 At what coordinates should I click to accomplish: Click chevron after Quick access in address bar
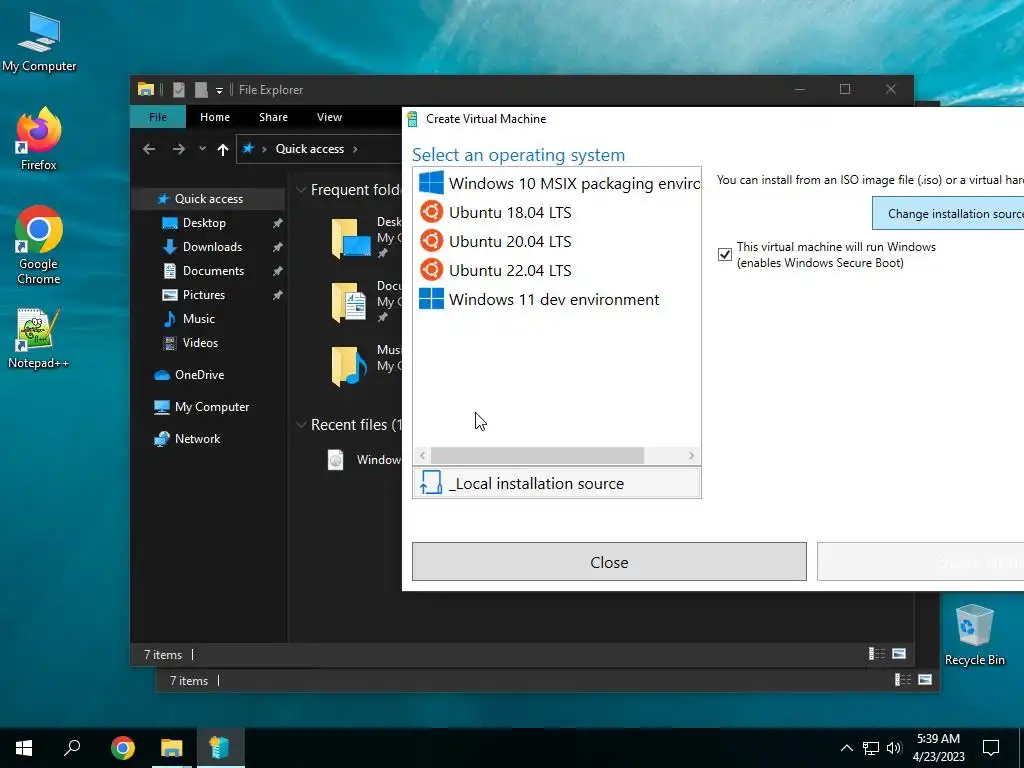click(x=355, y=149)
